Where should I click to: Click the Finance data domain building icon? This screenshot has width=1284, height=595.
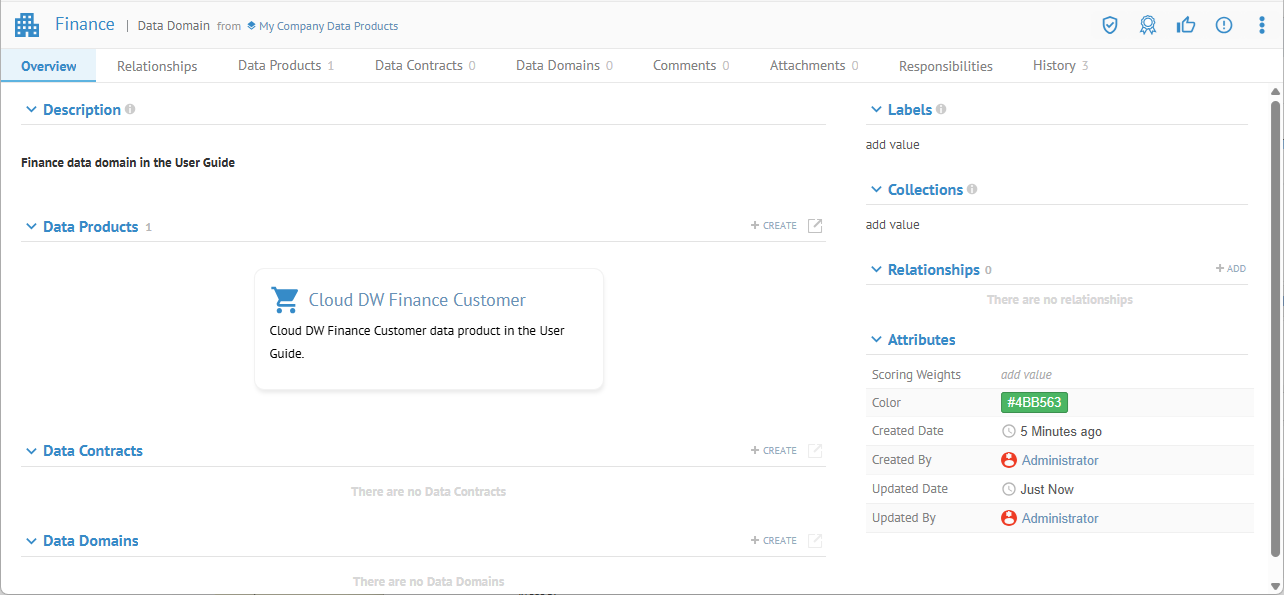[27, 25]
